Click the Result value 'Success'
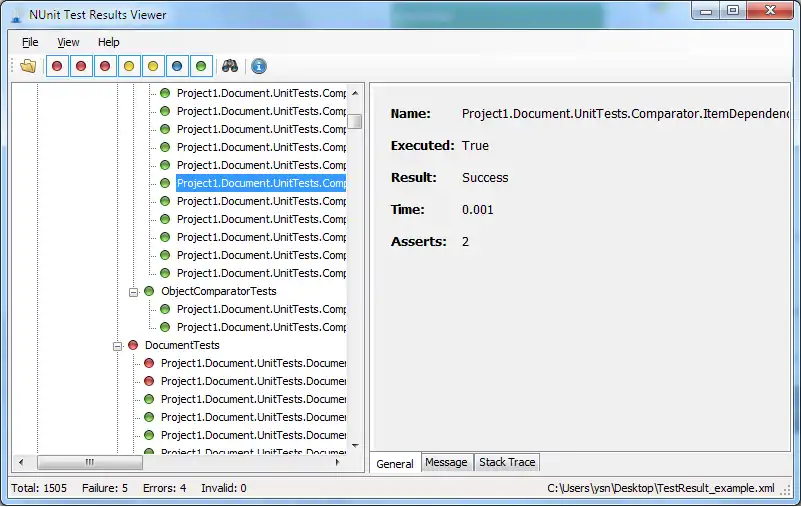 [x=485, y=177]
